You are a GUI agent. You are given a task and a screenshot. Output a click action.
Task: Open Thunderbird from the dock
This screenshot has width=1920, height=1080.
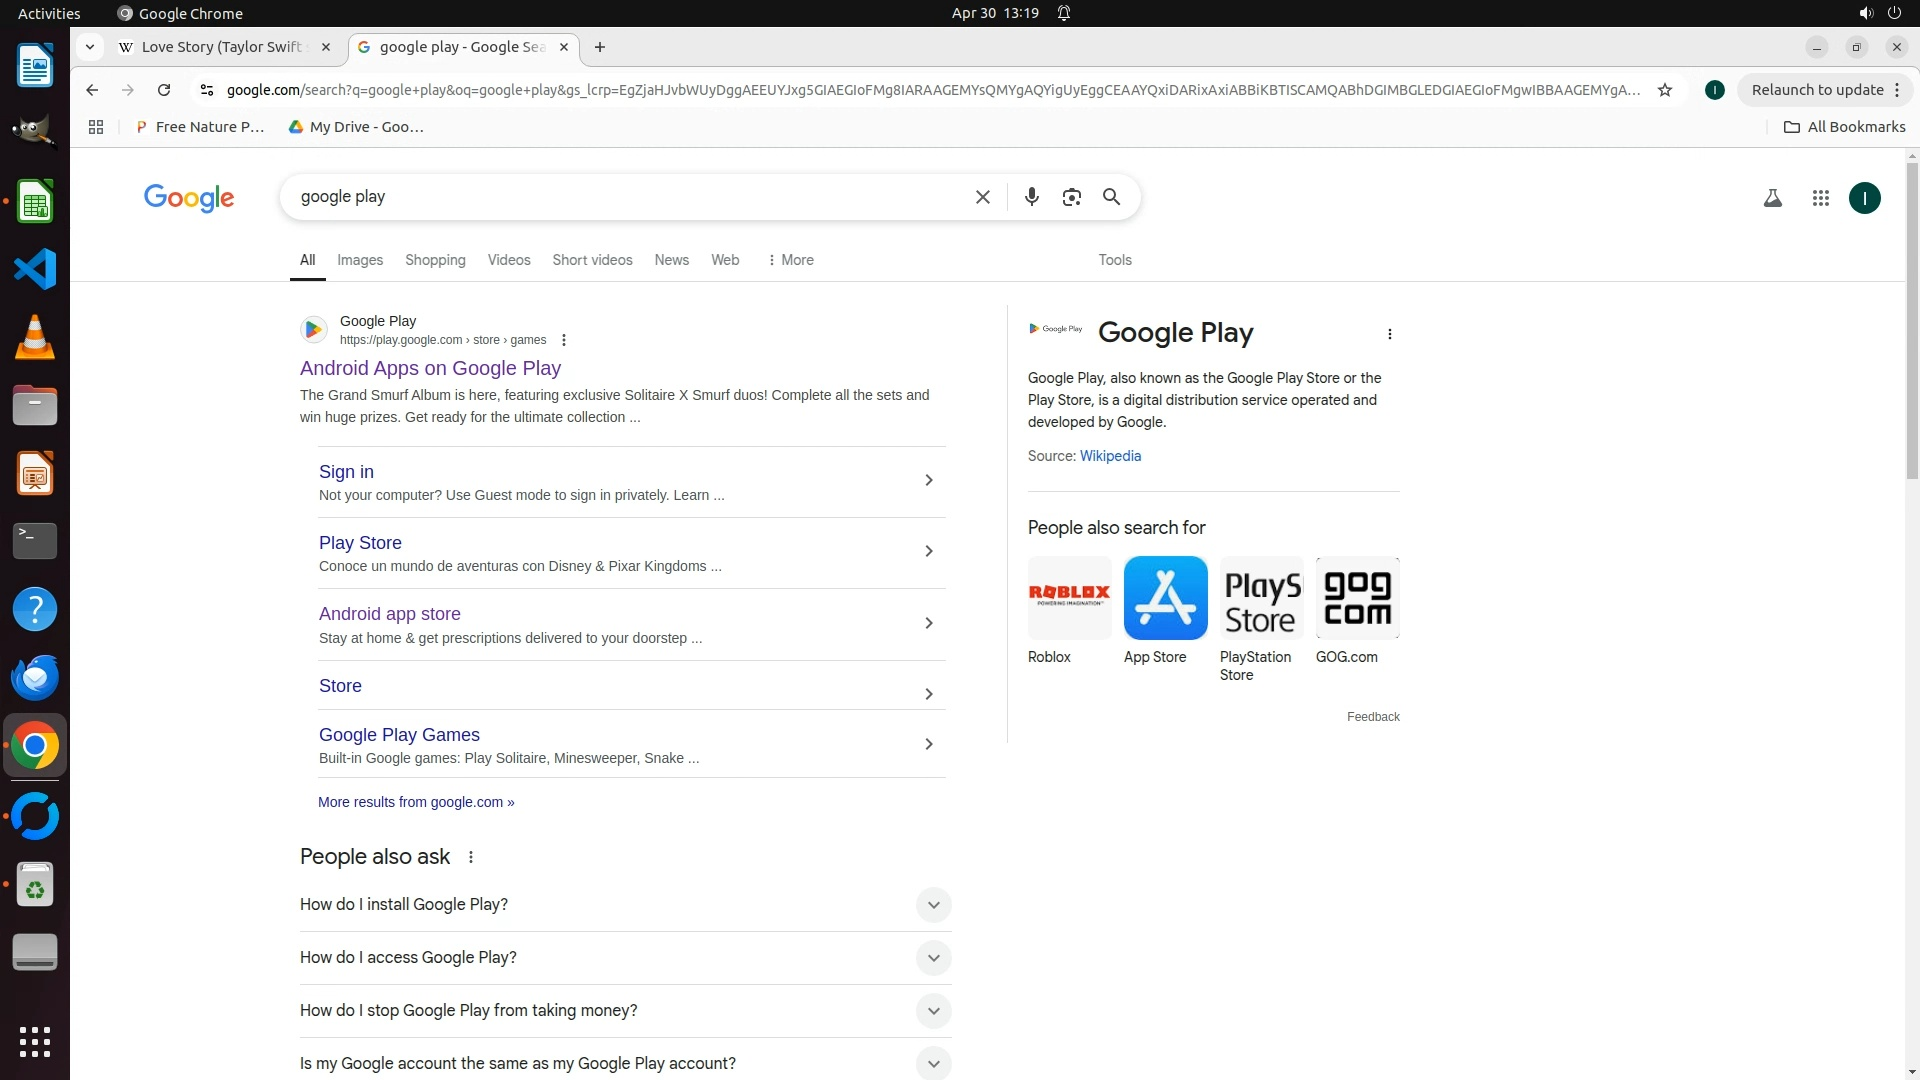pyautogui.click(x=35, y=677)
